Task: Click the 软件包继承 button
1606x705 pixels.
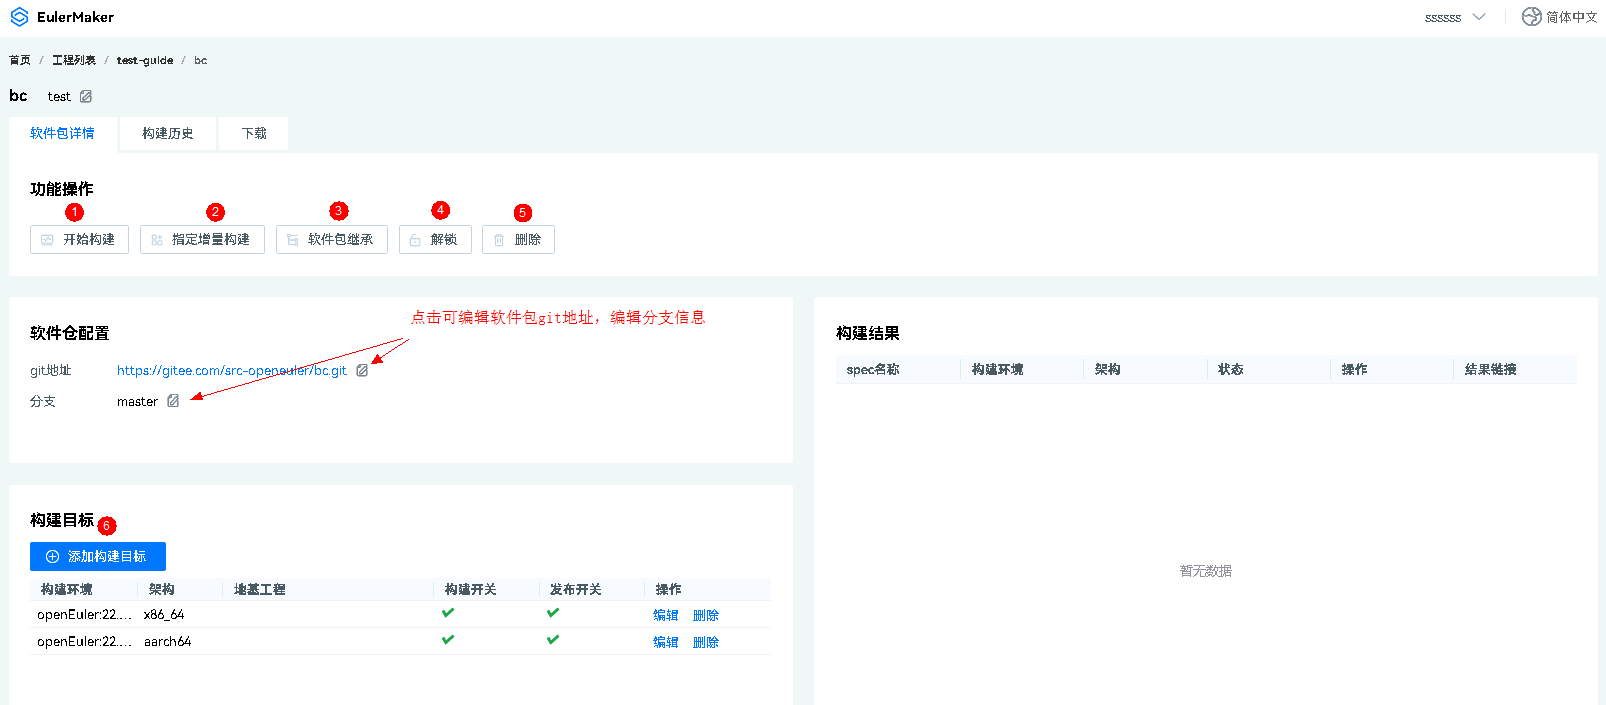Action: pos(331,240)
